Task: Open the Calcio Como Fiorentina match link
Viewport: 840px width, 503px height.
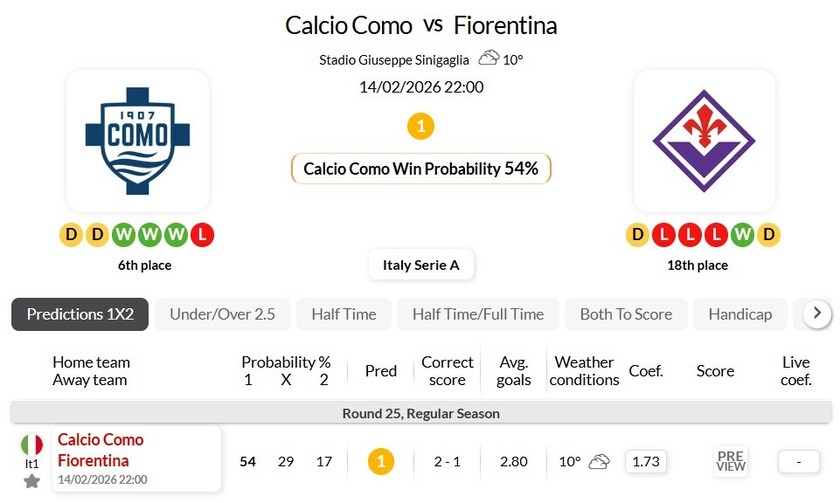Action: [101, 450]
